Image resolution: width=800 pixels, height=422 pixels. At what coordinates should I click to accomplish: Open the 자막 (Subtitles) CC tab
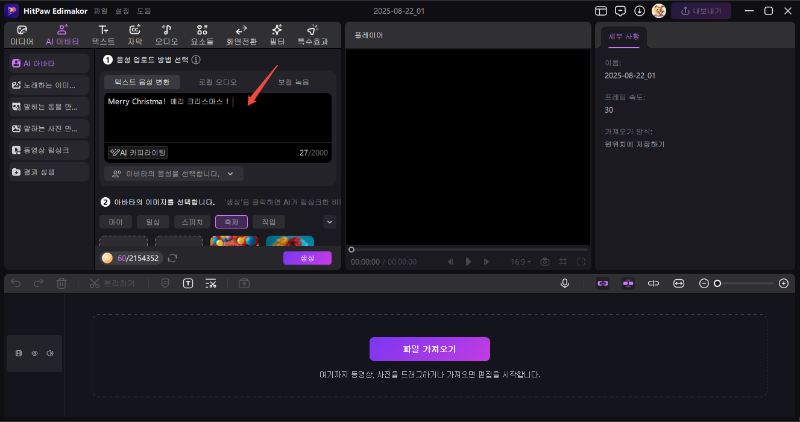(x=135, y=35)
